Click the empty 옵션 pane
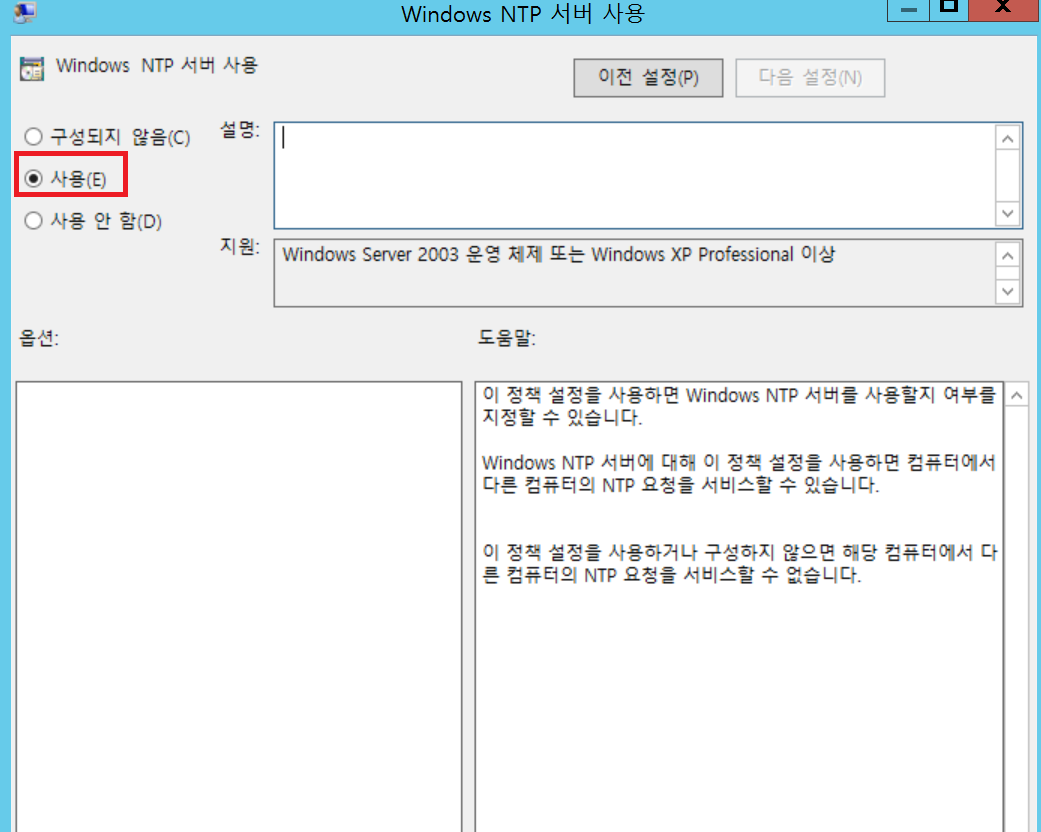The height and width of the screenshot is (832, 1041). point(239,606)
